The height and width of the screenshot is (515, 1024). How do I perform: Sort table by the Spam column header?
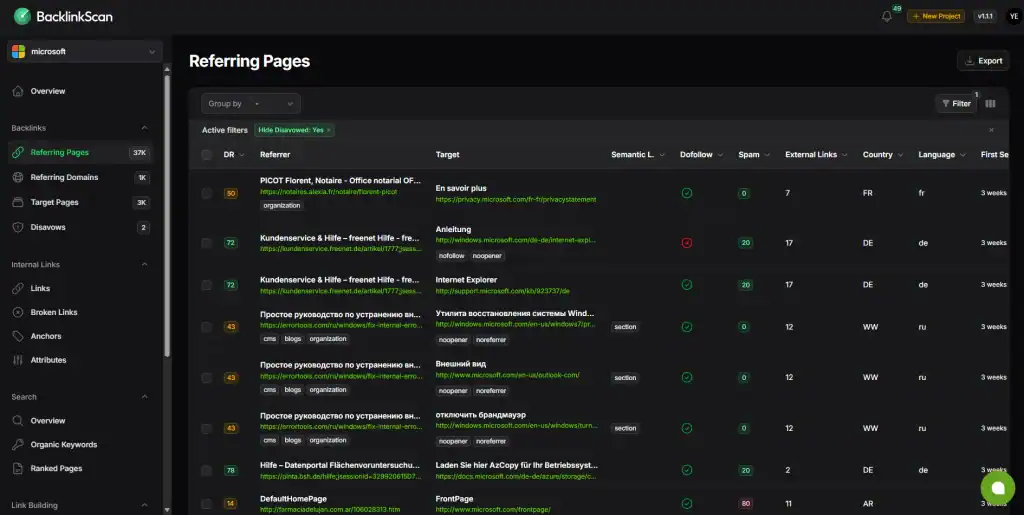point(748,155)
